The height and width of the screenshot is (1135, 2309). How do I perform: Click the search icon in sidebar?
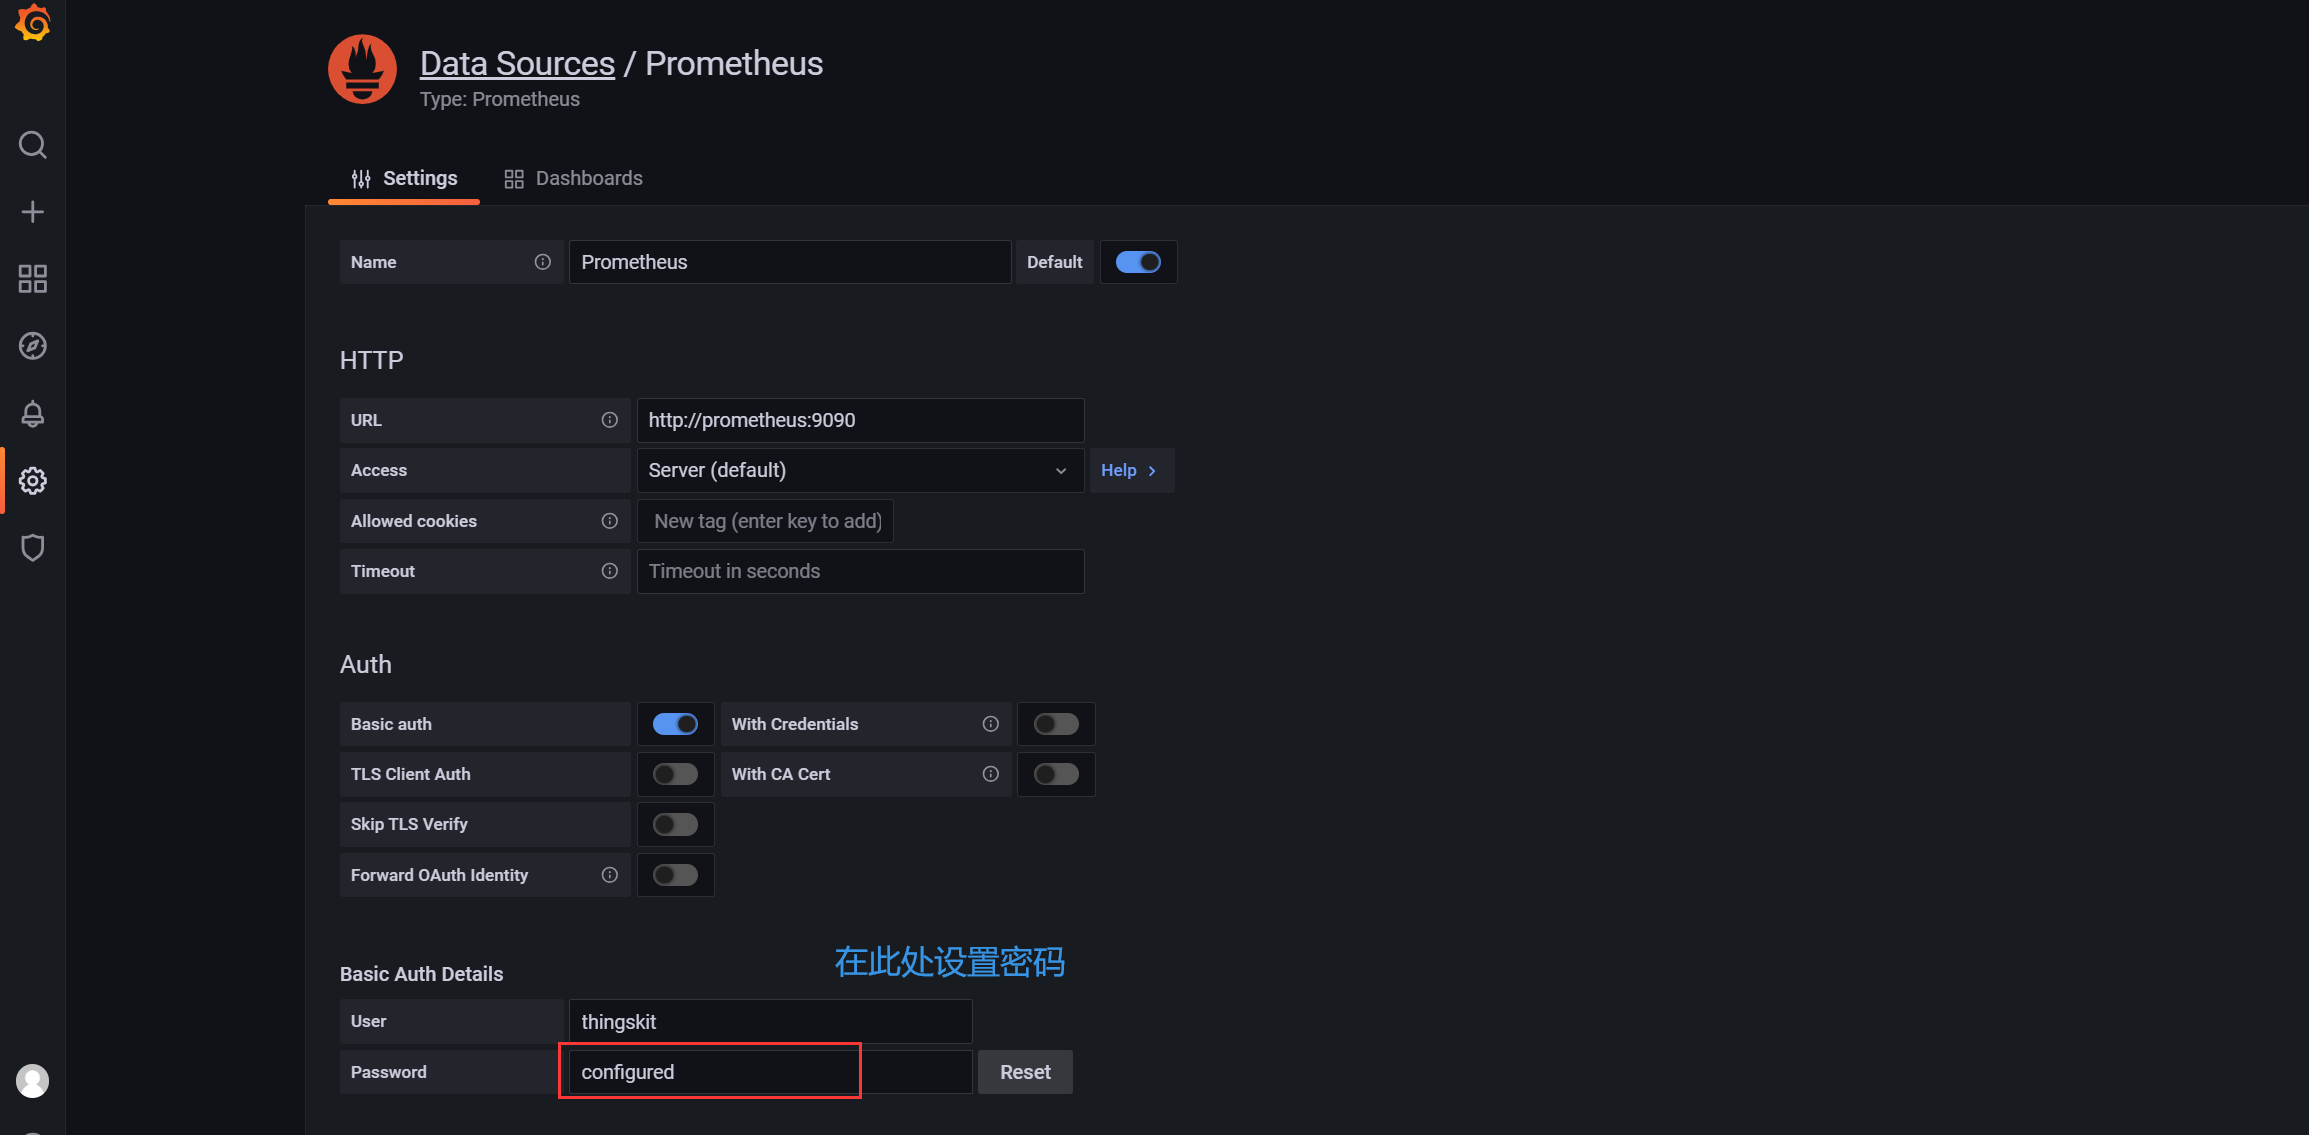click(x=33, y=145)
